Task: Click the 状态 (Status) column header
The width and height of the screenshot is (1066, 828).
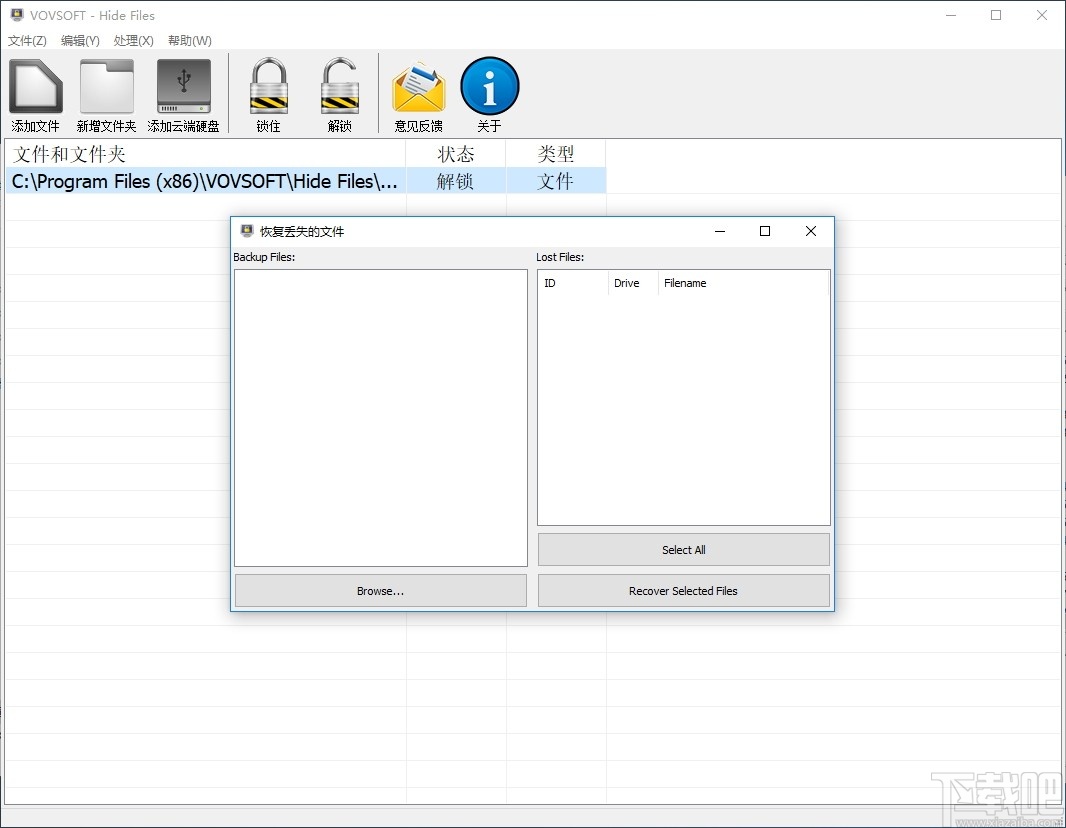Action: point(456,154)
